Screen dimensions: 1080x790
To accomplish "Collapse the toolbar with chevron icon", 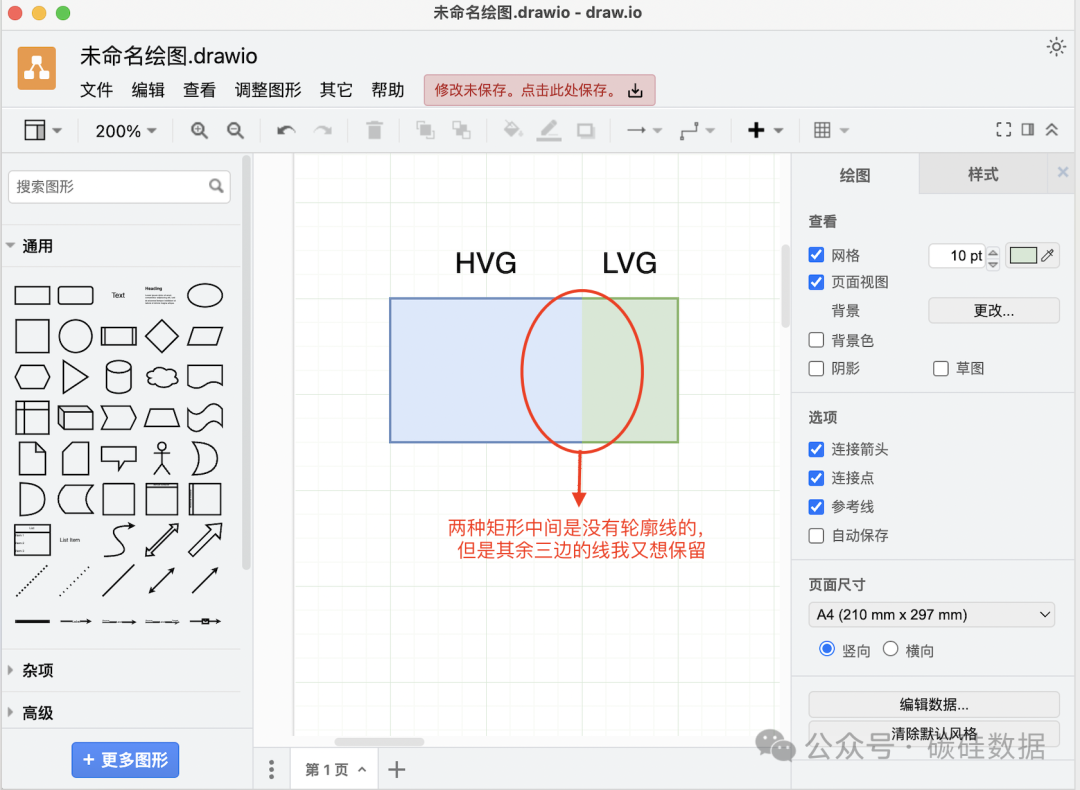I will pyautogui.click(x=1052, y=130).
